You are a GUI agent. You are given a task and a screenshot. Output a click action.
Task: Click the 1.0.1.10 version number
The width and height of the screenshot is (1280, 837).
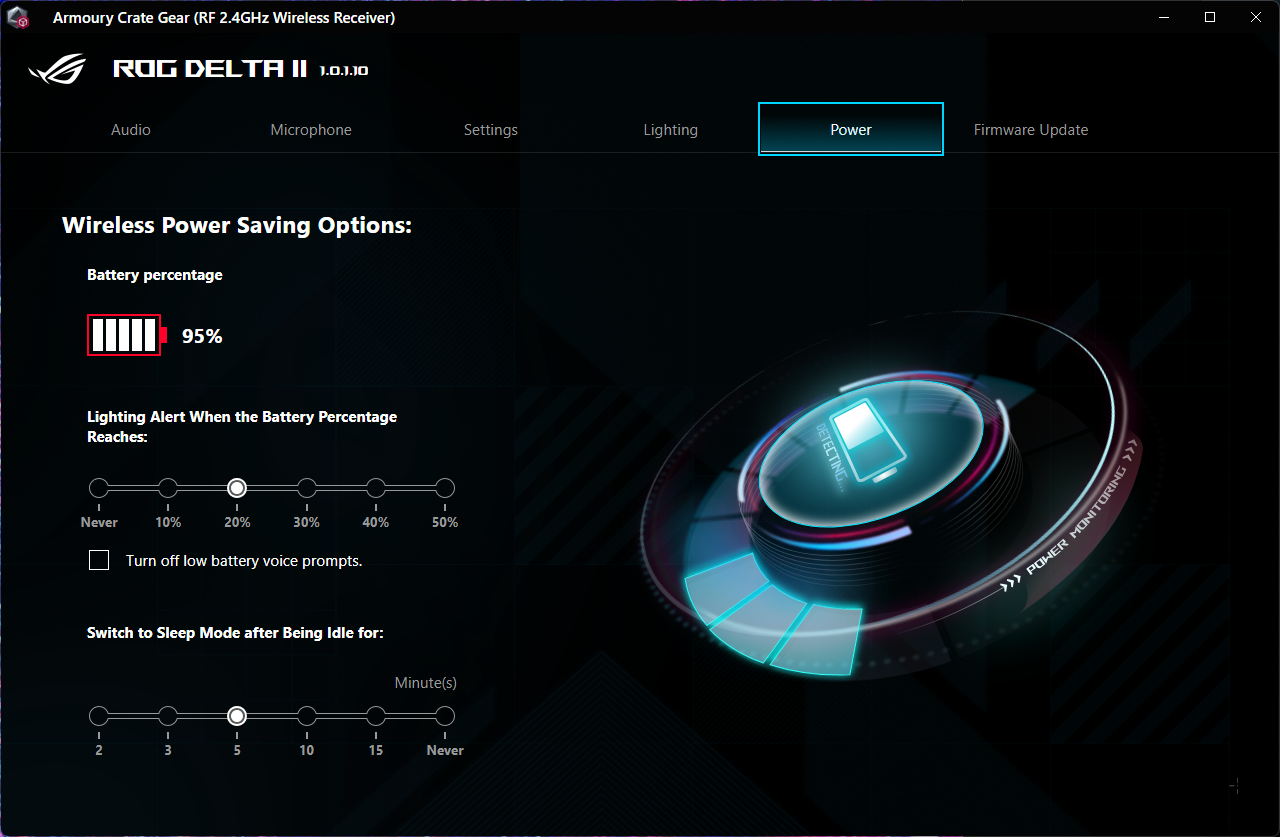coord(344,71)
